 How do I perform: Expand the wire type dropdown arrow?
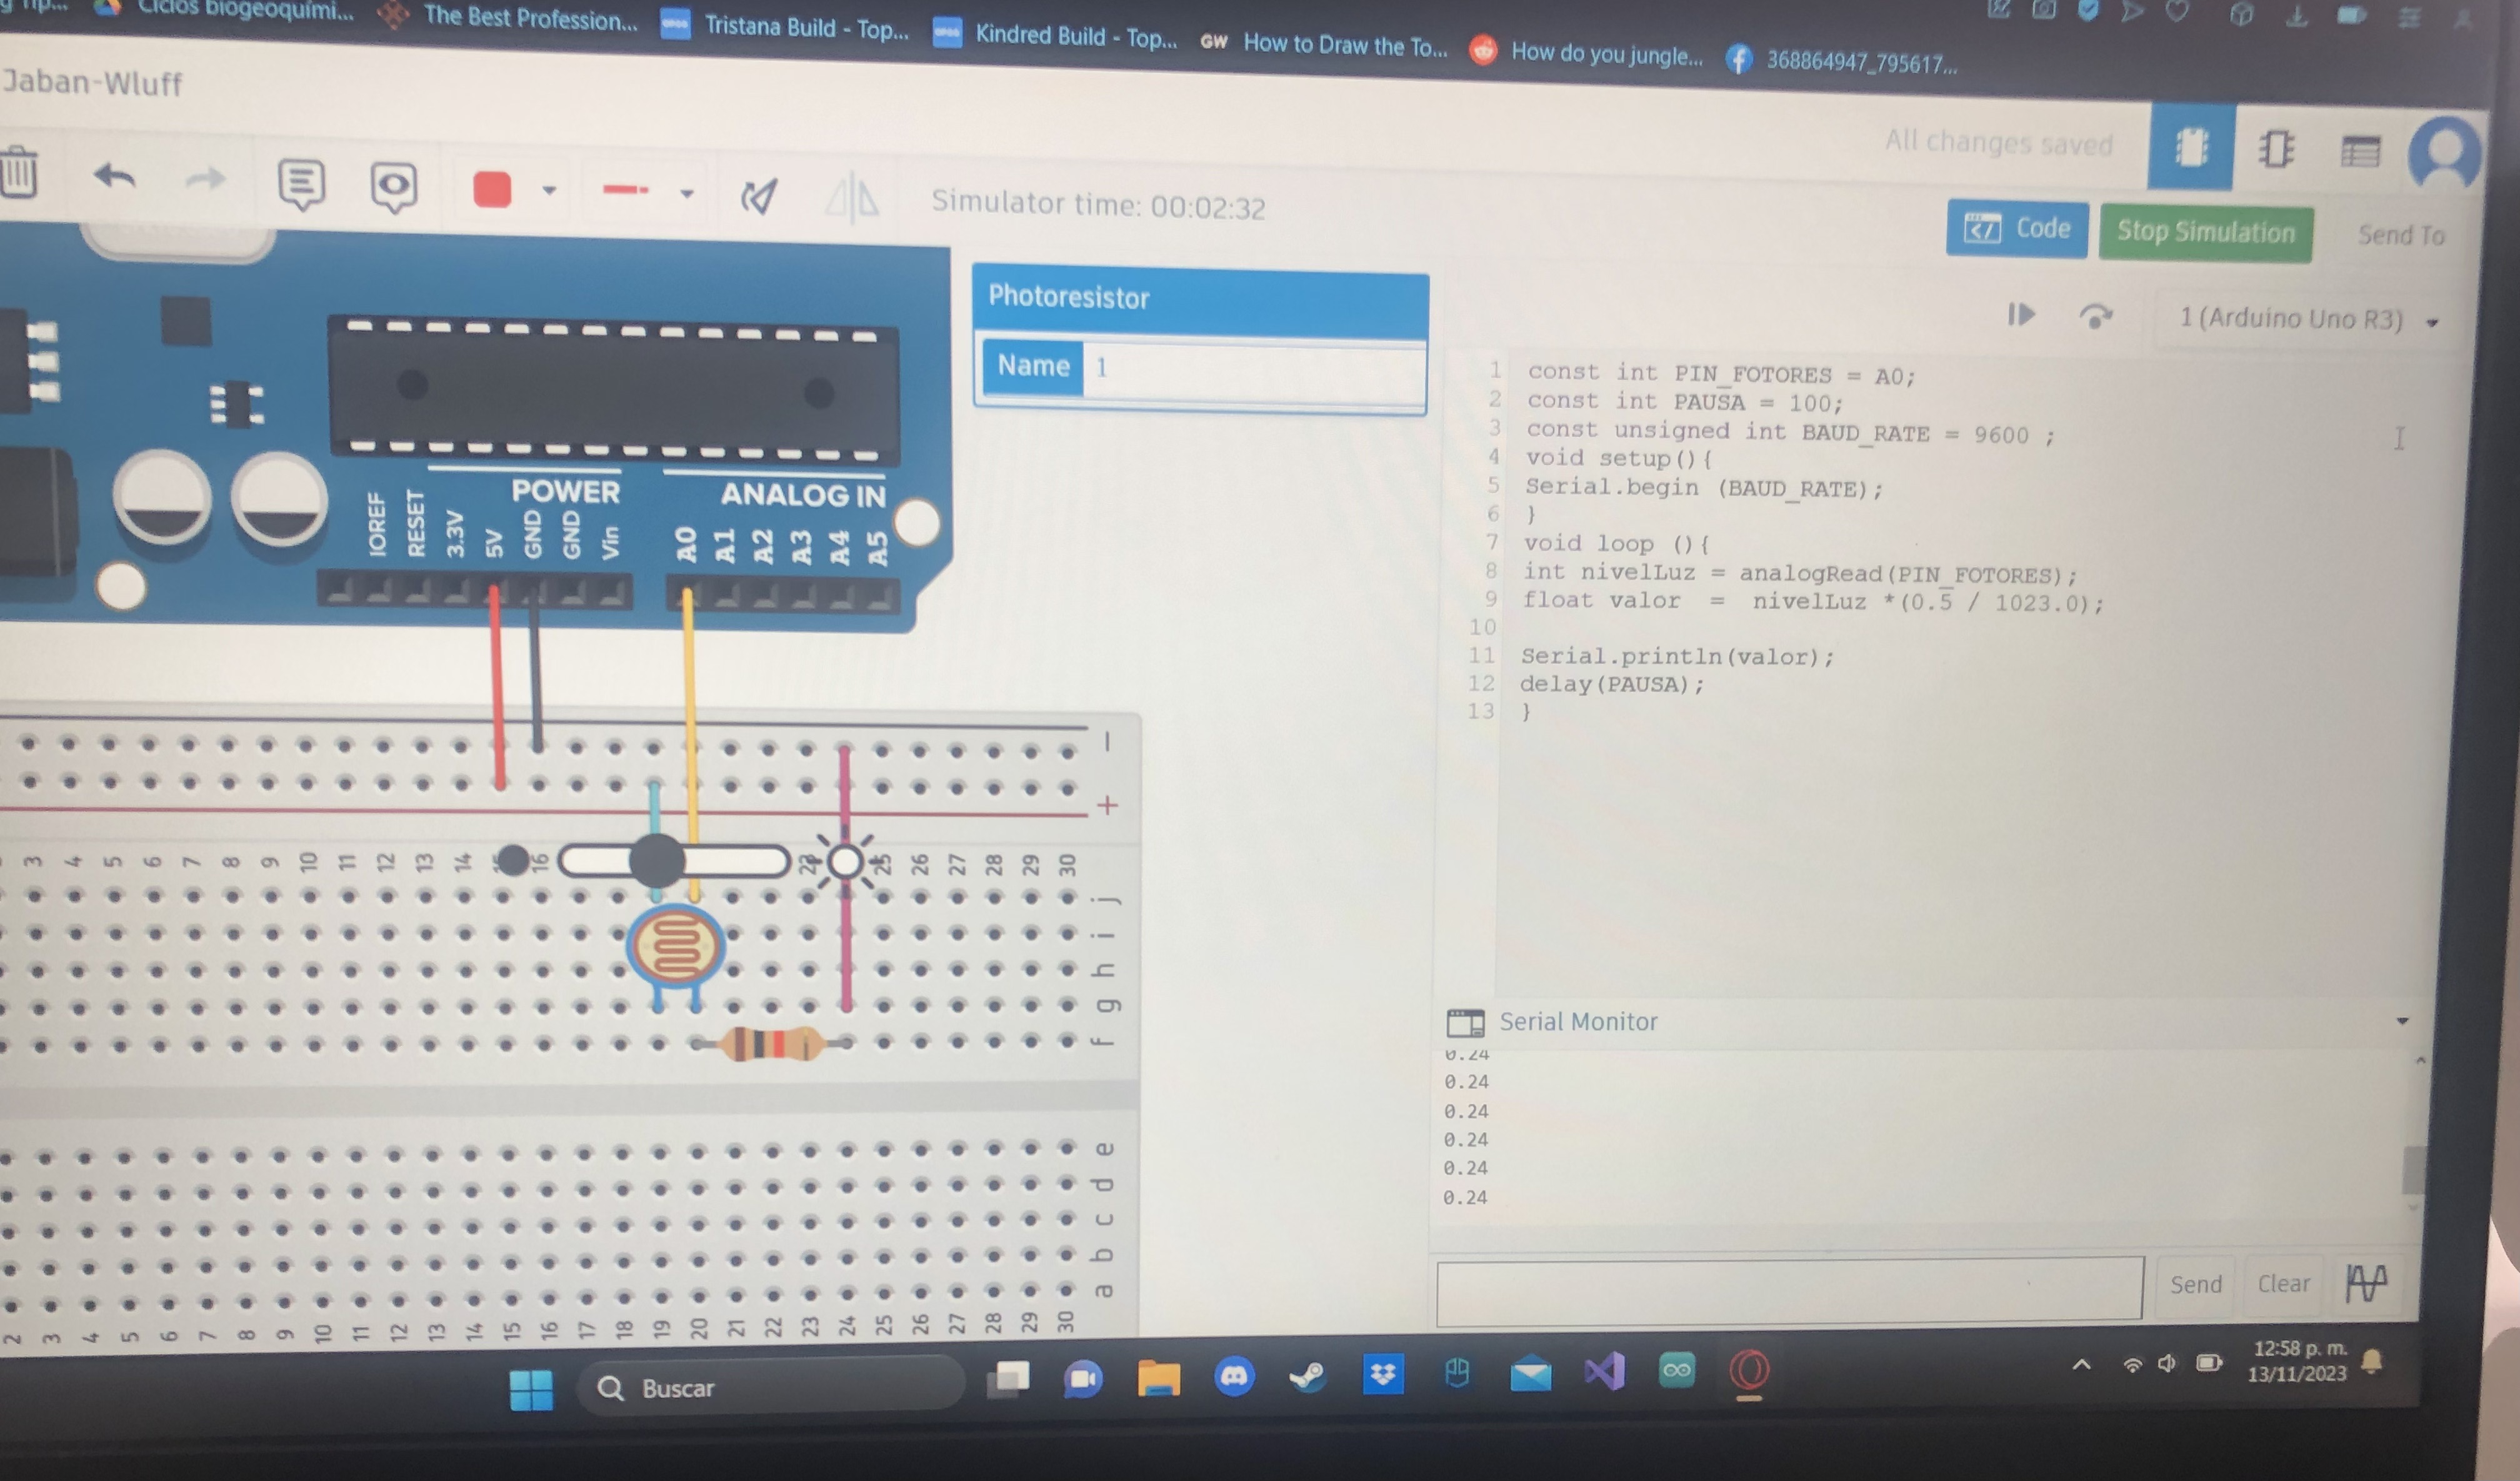(687, 193)
